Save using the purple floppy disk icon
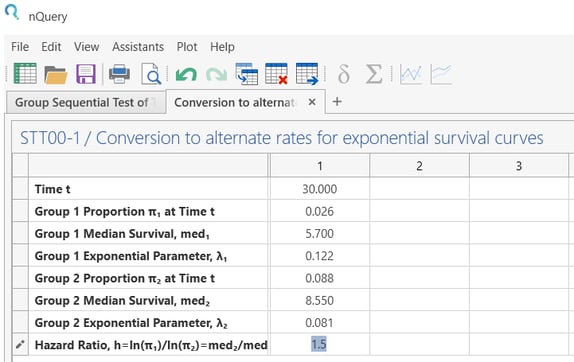574x362 pixels. pyautogui.click(x=86, y=74)
